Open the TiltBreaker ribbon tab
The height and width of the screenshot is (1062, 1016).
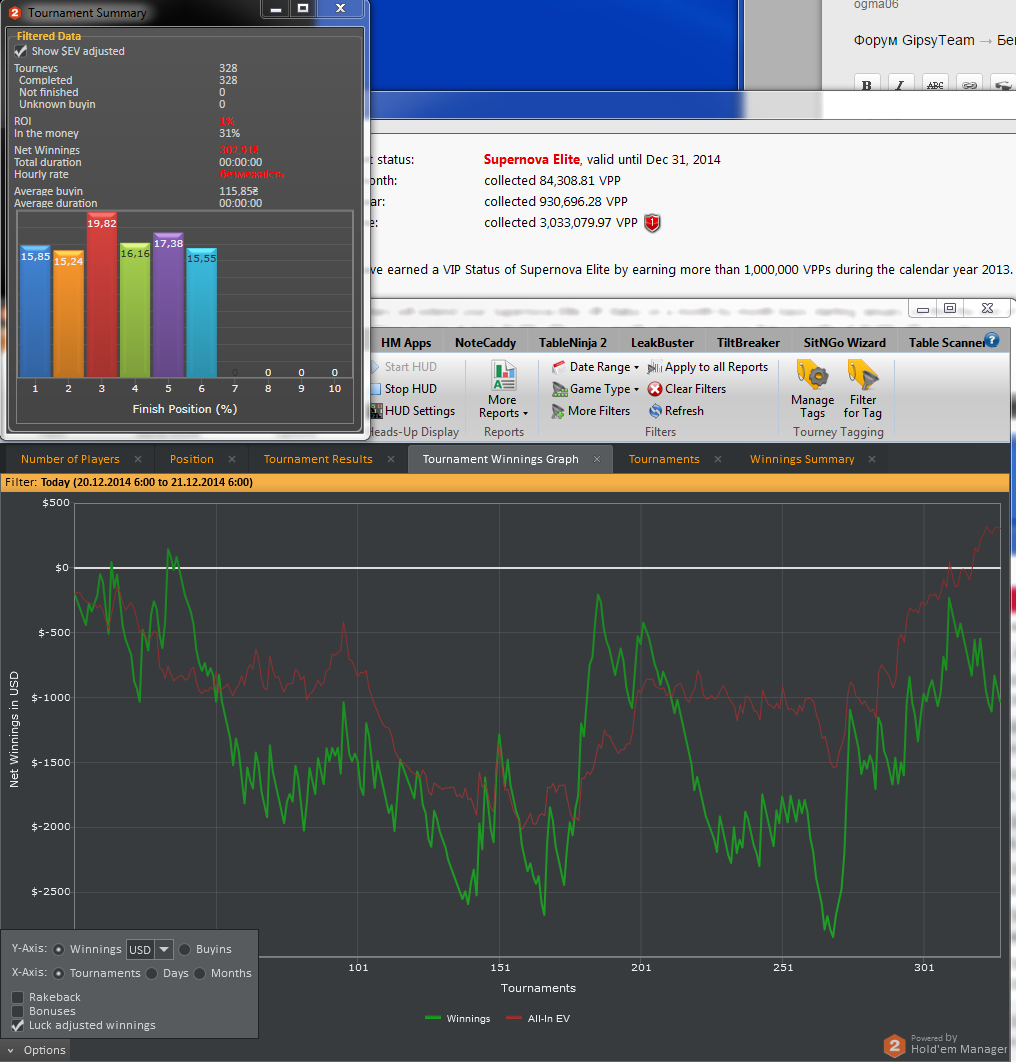coord(748,343)
